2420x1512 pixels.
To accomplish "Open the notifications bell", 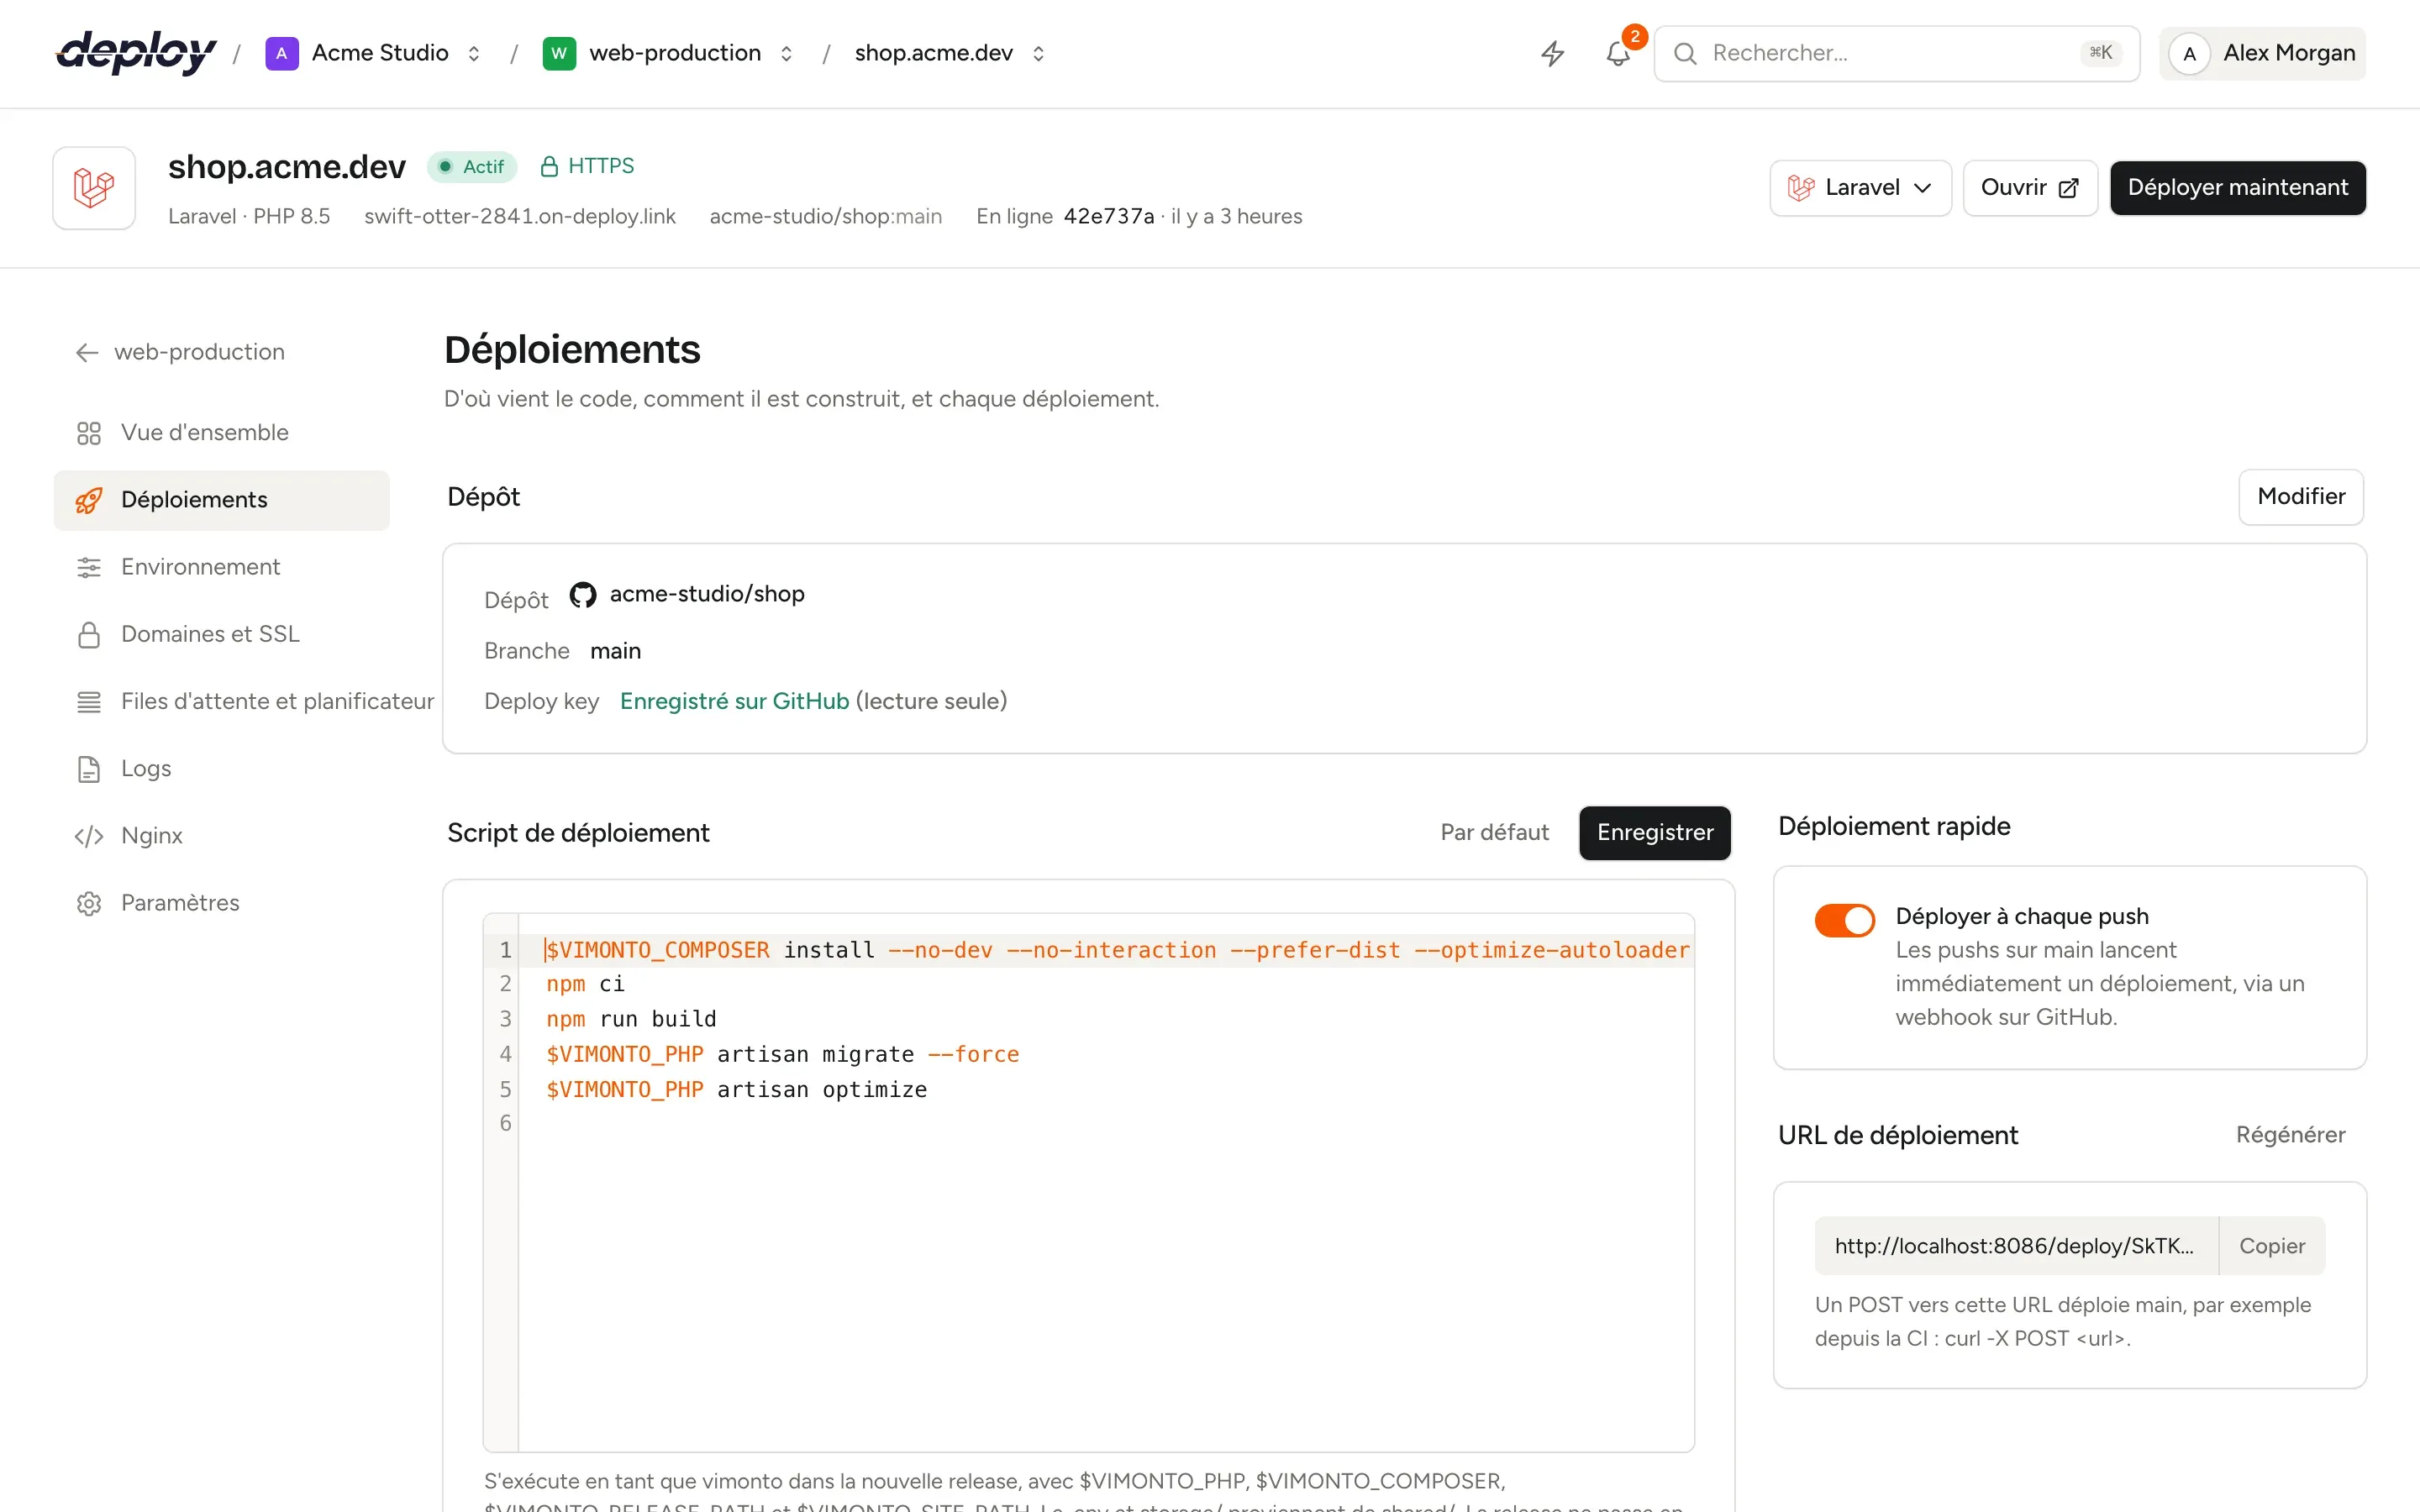I will pyautogui.click(x=1618, y=53).
